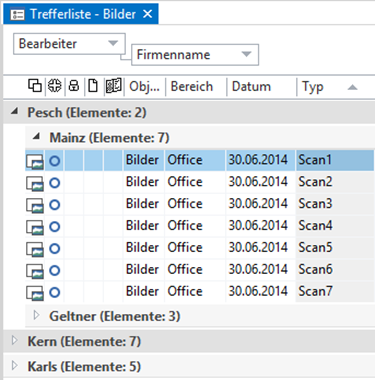This screenshot has width=375, height=380.
Task: Click the blue circle status in Scan3 row
Action: 55,205
